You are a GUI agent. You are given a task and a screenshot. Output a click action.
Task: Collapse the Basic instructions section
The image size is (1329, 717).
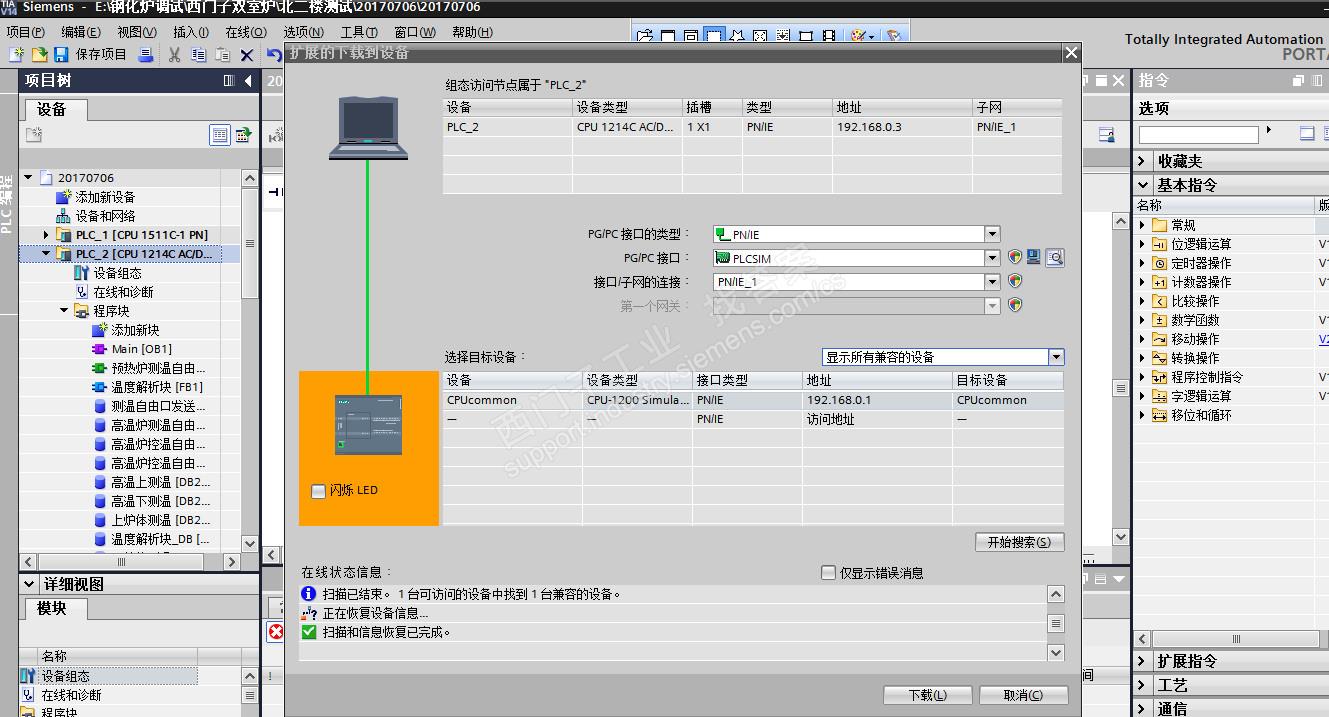click(x=1144, y=185)
